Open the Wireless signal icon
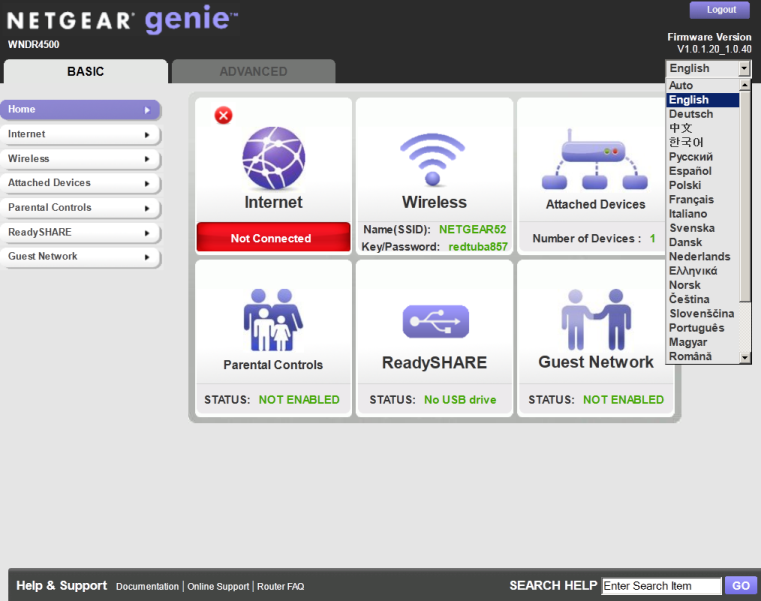The height and width of the screenshot is (601, 761). pyautogui.click(x=432, y=160)
